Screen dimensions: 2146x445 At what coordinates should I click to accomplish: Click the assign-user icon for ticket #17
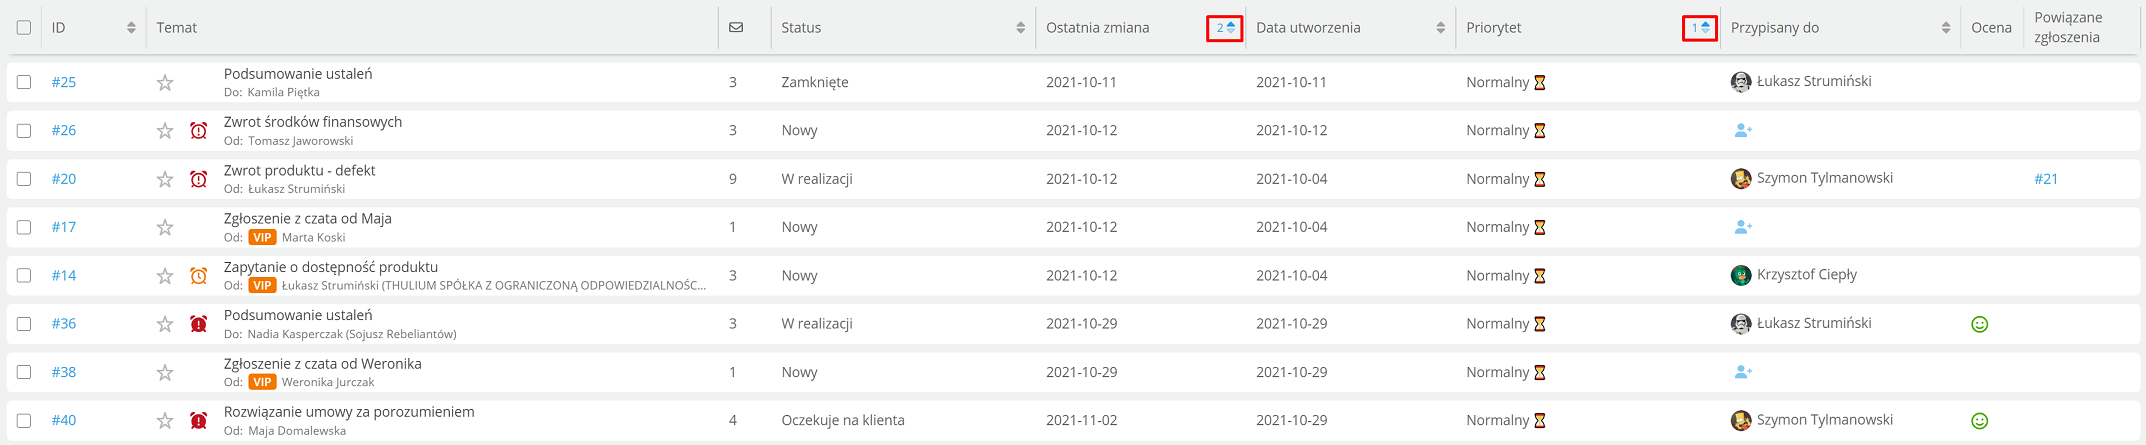[x=1743, y=227]
